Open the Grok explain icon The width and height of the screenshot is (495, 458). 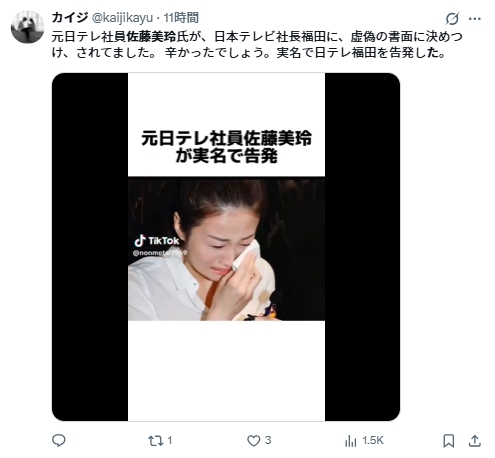(452, 19)
